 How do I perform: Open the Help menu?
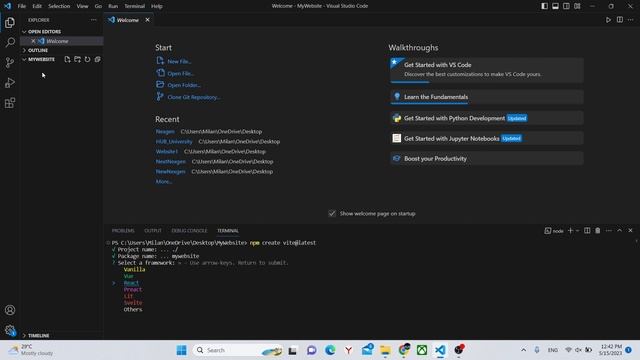tap(157, 6)
